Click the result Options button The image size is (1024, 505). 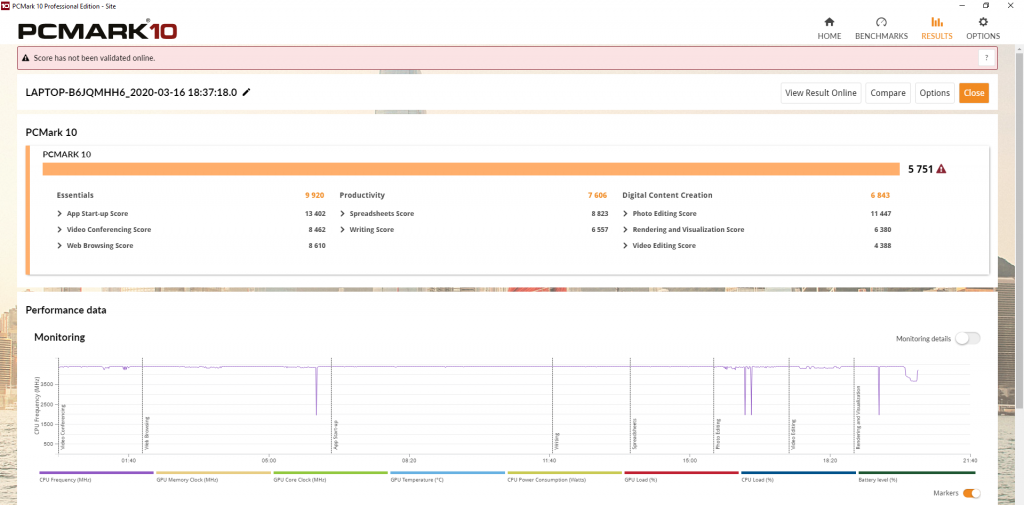[935, 93]
